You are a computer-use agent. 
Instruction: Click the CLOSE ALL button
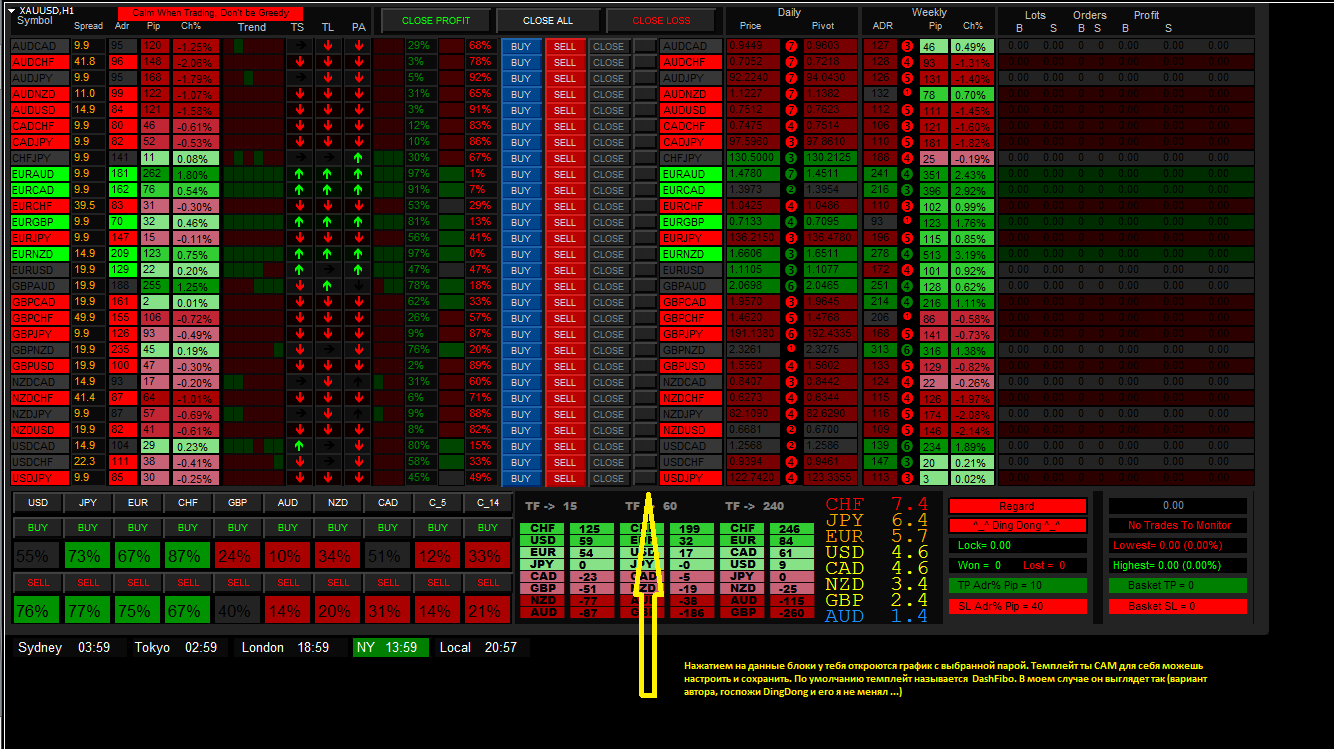point(548,20)
